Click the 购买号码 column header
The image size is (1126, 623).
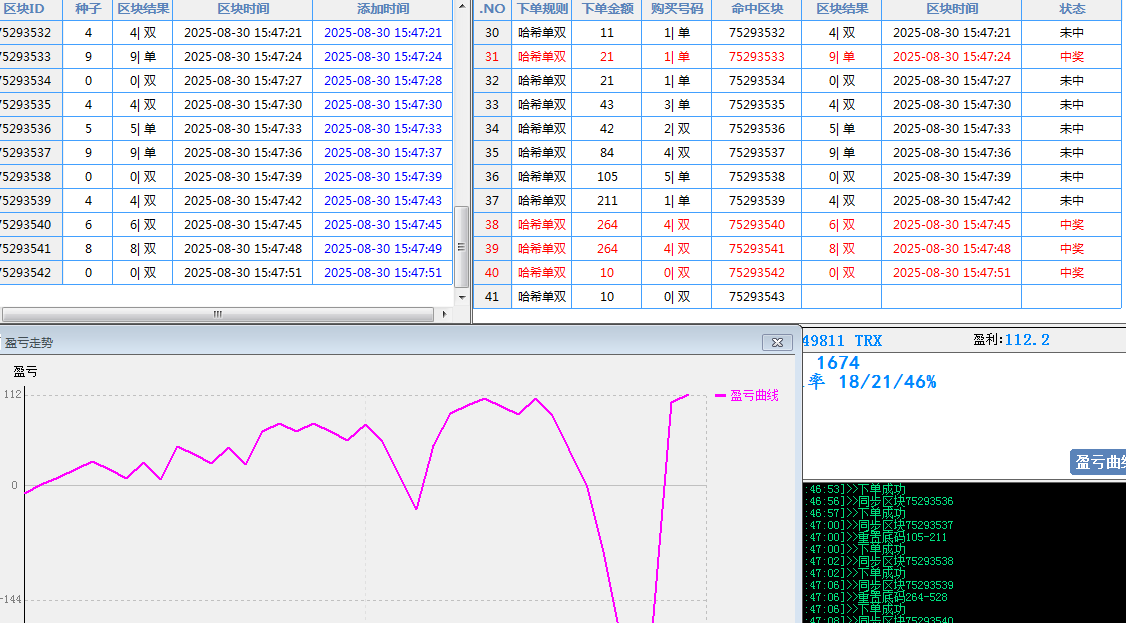tap(676, 9)
